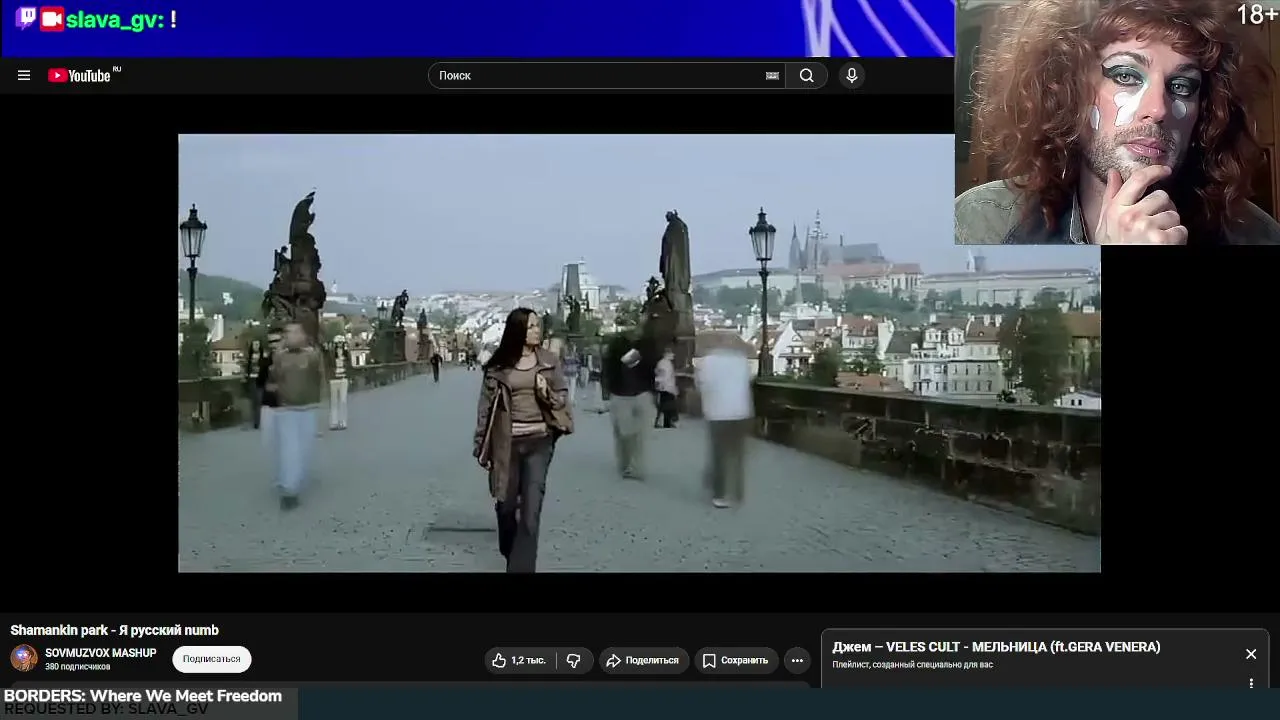The width and height of the screenshot is (1280, 720).
Task: Open SOVMUZVOX MASHUP channel name link
Action: click(101, 653)
